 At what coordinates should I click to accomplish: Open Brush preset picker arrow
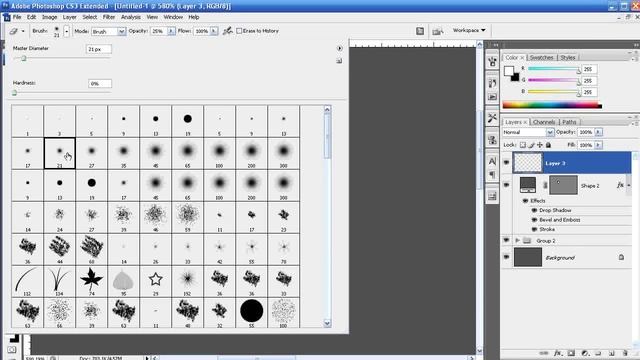[x=67, y=31]
